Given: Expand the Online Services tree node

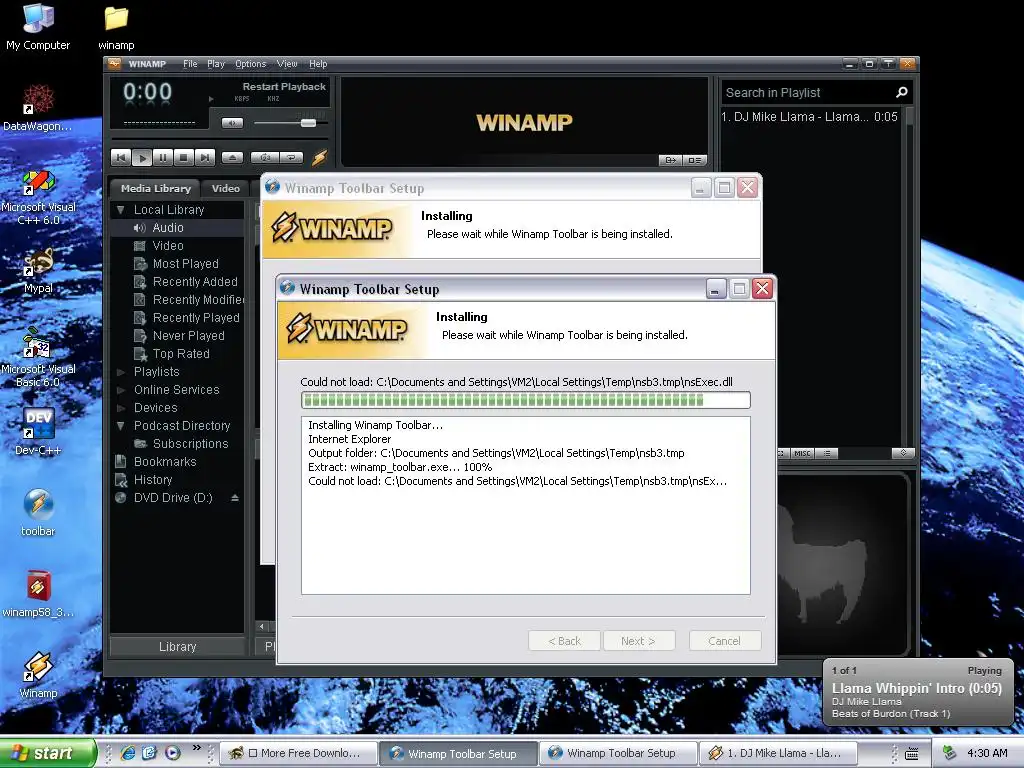Looking at the screenshot, I should (x=120, y=390).
